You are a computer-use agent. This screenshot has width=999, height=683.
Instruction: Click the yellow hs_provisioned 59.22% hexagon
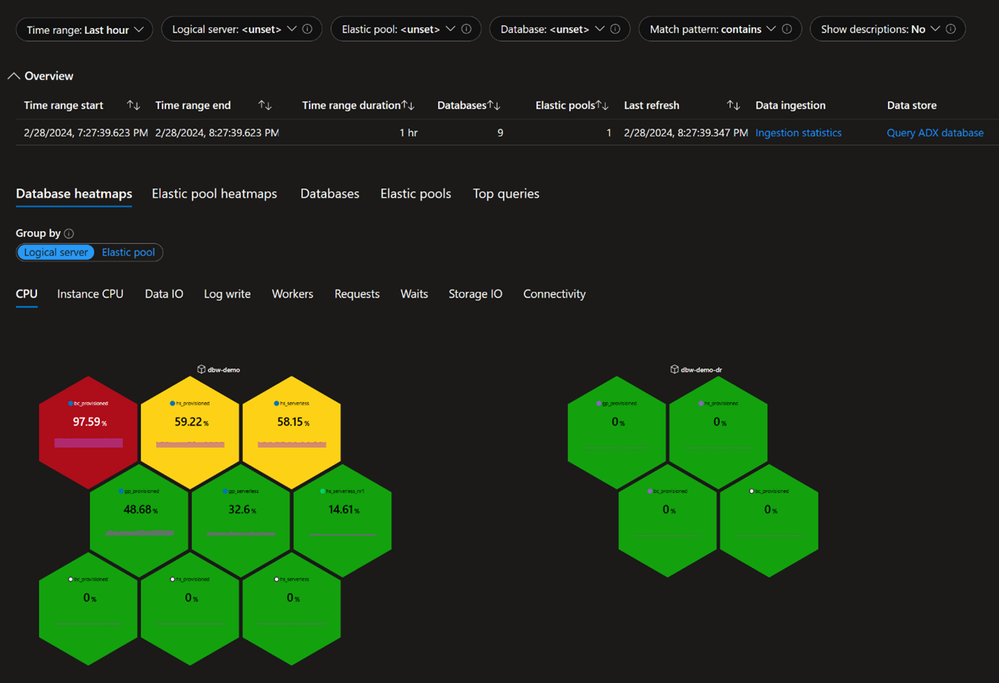pos(190,433)
